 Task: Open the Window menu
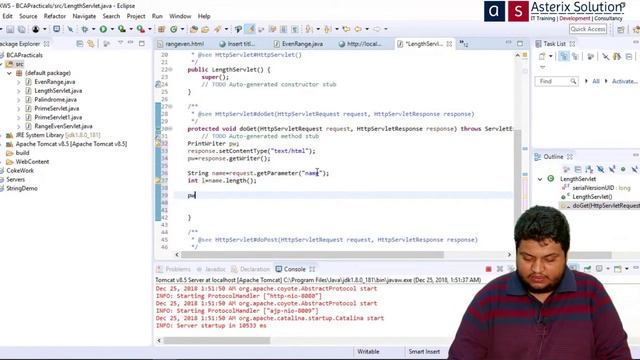tap(180, 16)
